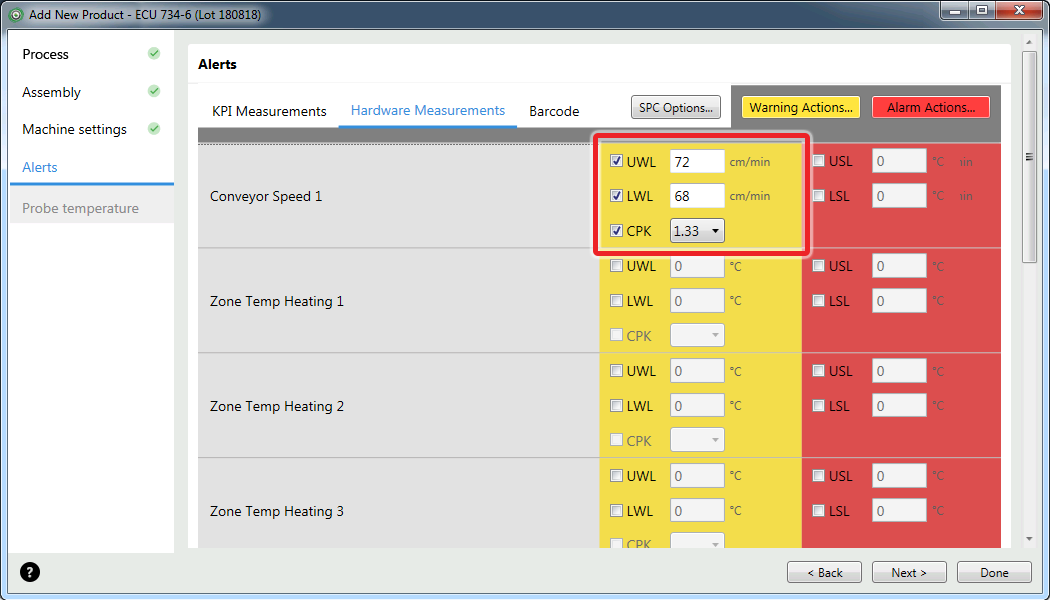Click the Next button
This screenshot has width=1050, height=600.
(x=909, y=573)
